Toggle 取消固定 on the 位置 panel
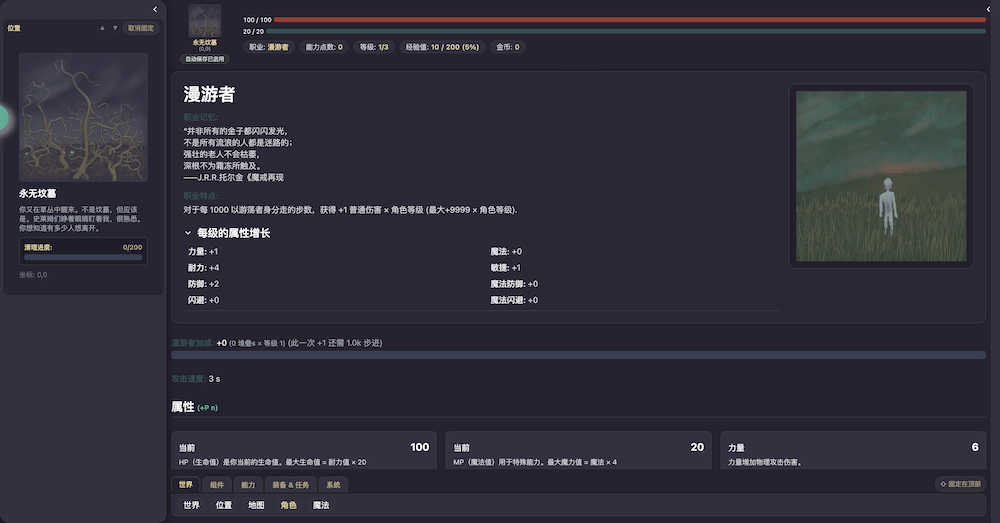Viewport: 1000px width, 523px height. click(141, 28)
